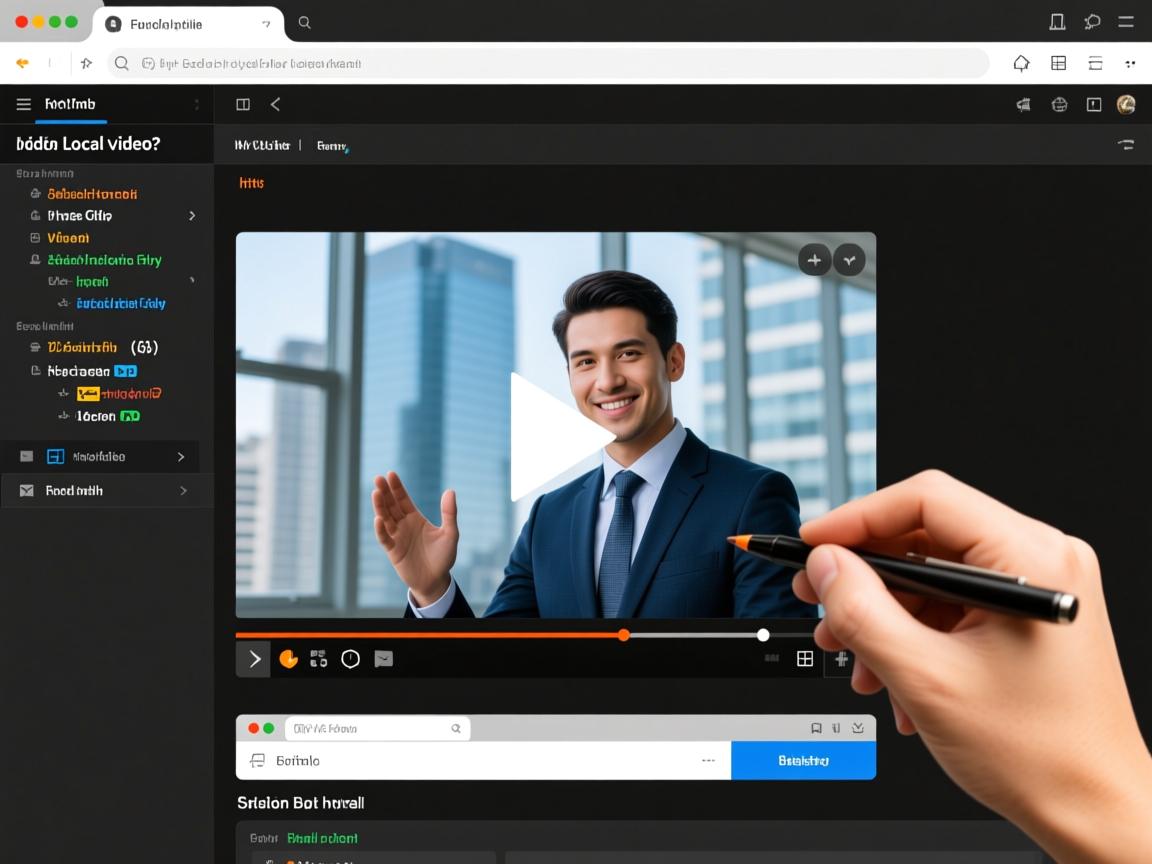Click the clock icon in the player controls
1152x864 pixels.
pos(350,659)
